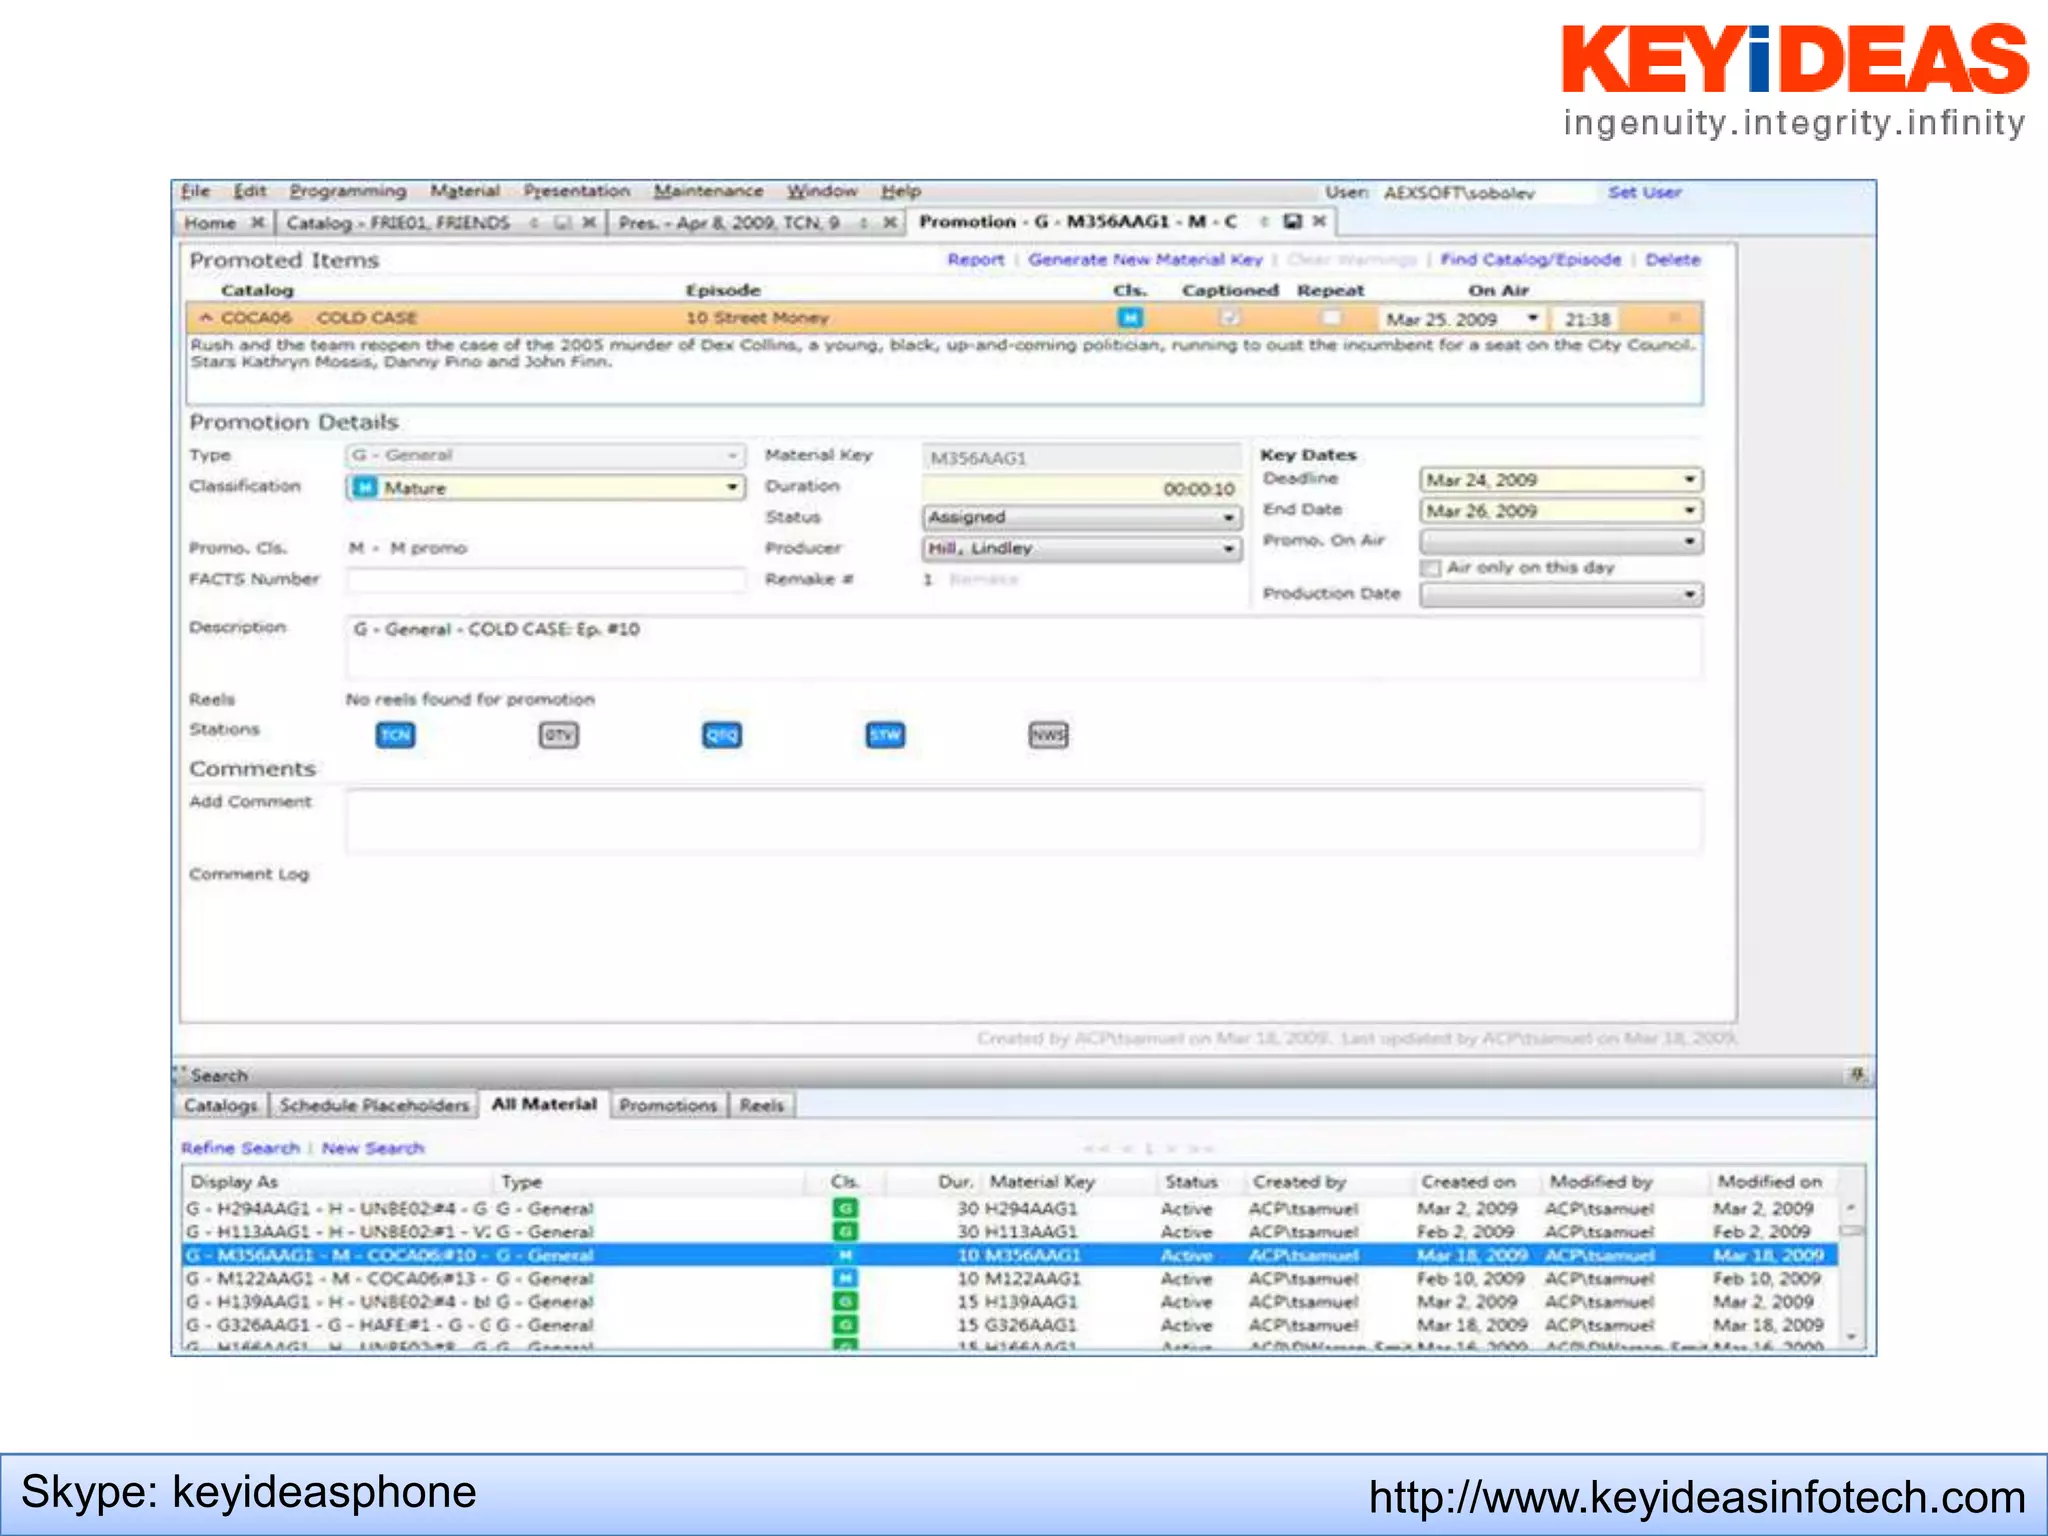The image size is (2048, 1536).
Task: Close the Home tab
Action: coord(257,222)
